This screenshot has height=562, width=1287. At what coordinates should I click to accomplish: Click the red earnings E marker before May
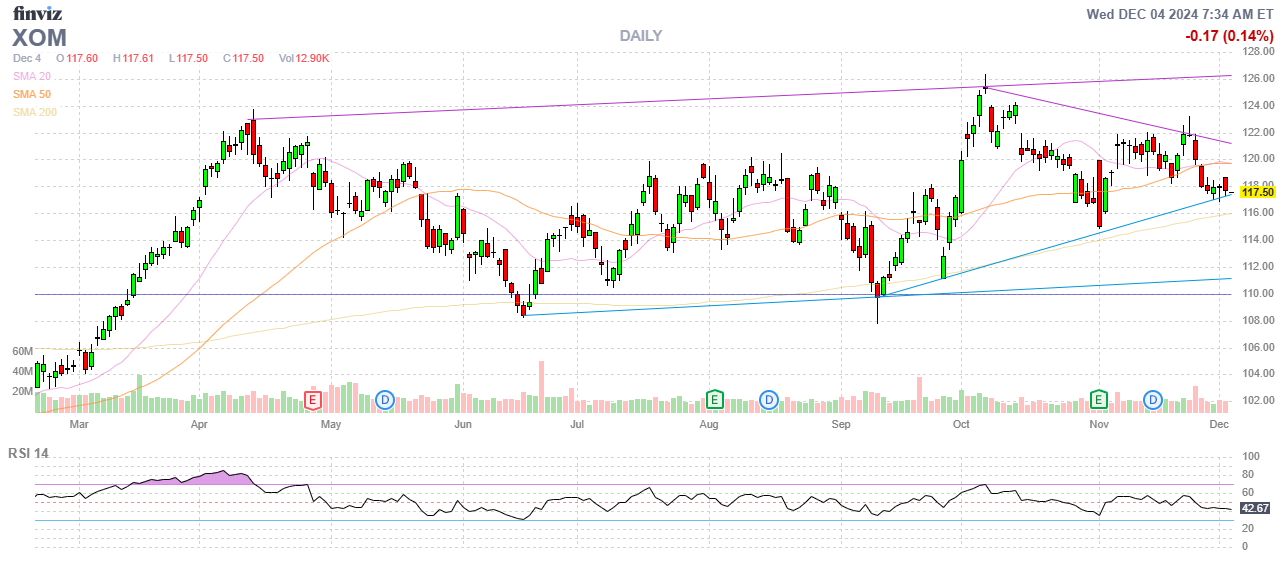[312, 400]
